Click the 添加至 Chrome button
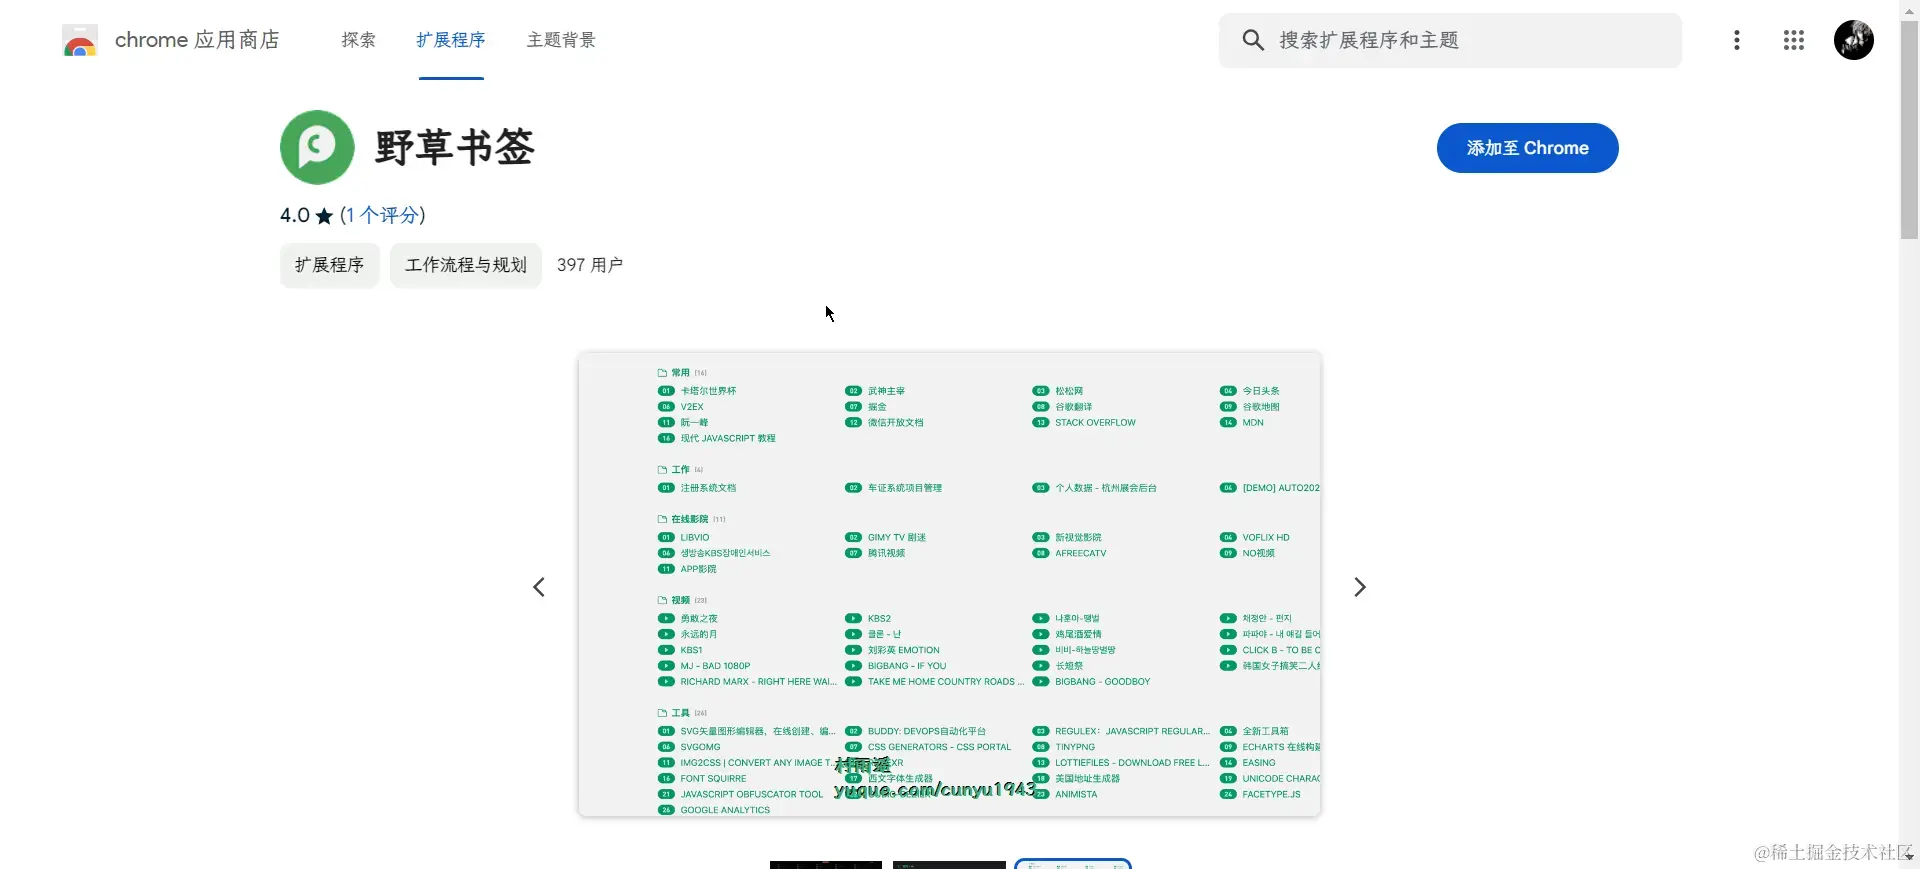 pos(1528,148)
